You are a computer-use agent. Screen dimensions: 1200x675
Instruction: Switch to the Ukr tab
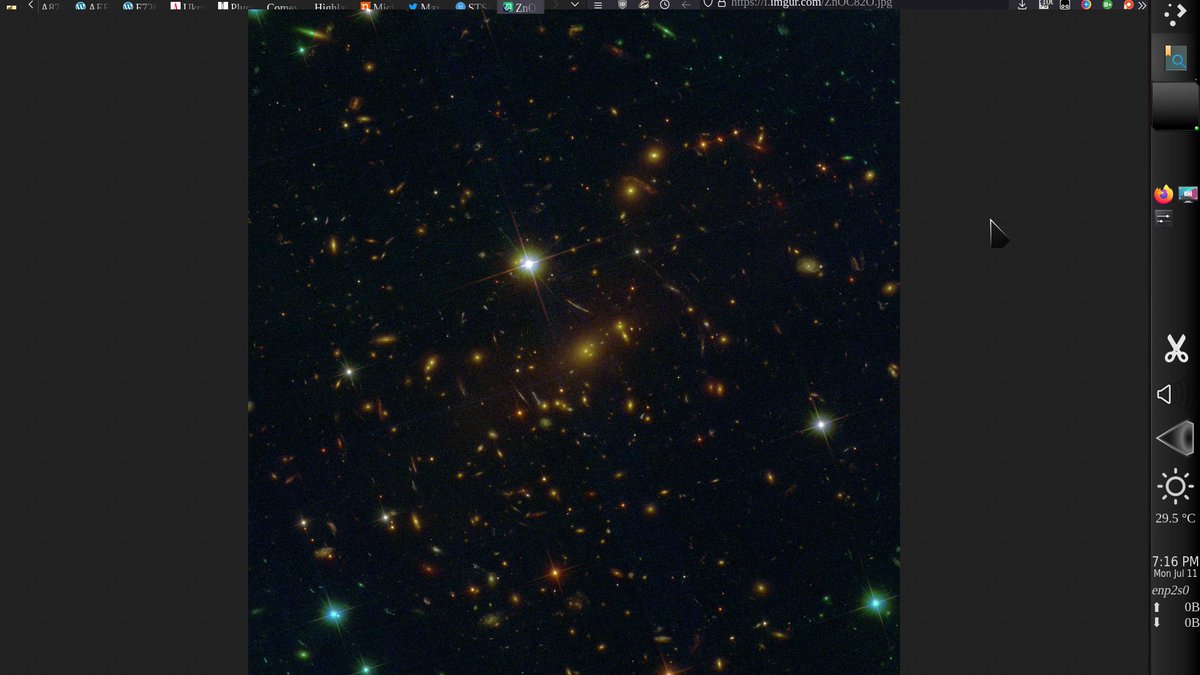point(187,6)
